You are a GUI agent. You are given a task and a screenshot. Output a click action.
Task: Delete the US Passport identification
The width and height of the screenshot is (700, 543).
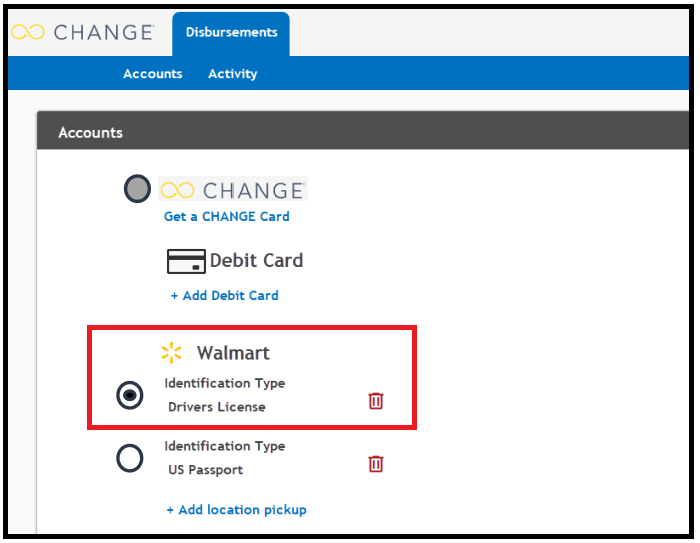(376, 464)
